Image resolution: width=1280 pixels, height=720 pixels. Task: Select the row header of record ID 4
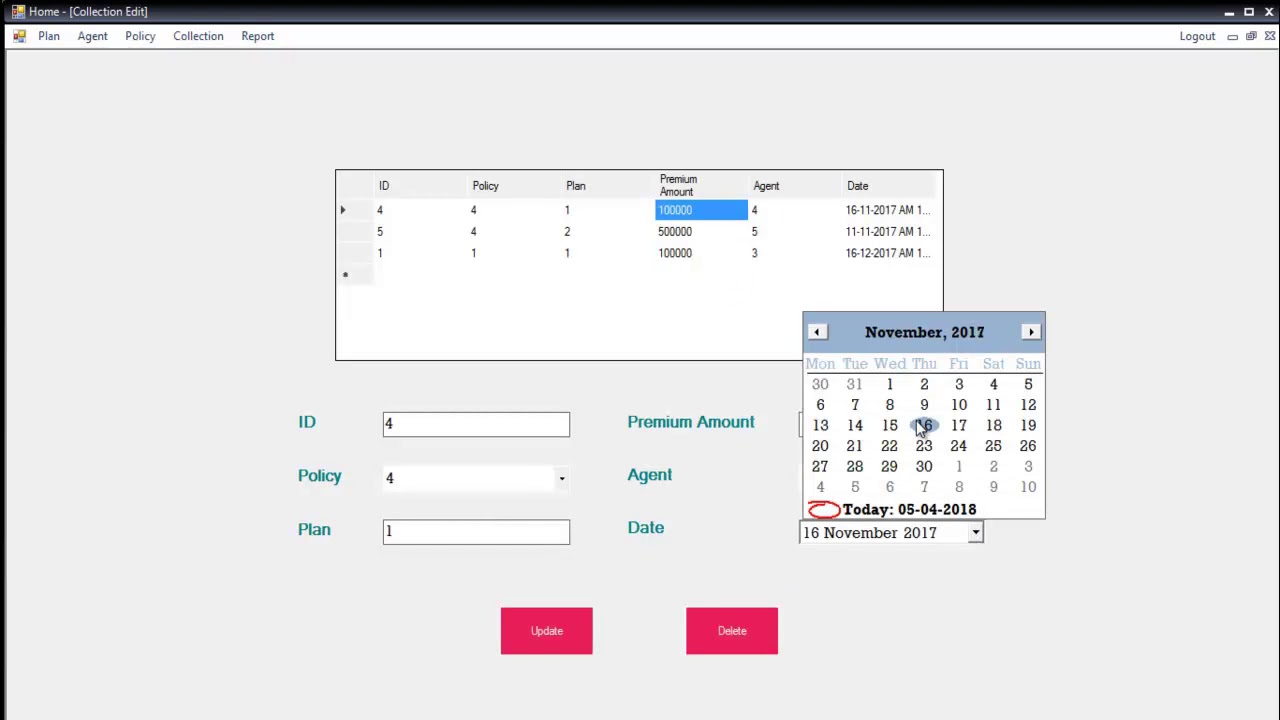pos(354,210)
